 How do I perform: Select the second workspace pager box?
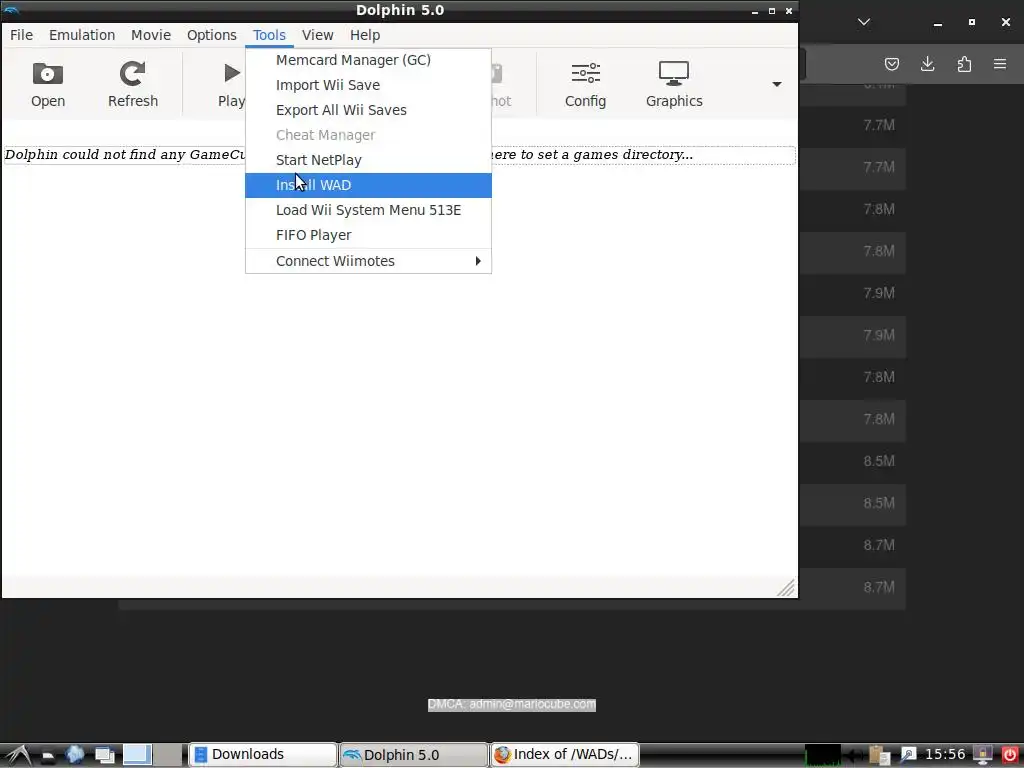tap(168, 755)
